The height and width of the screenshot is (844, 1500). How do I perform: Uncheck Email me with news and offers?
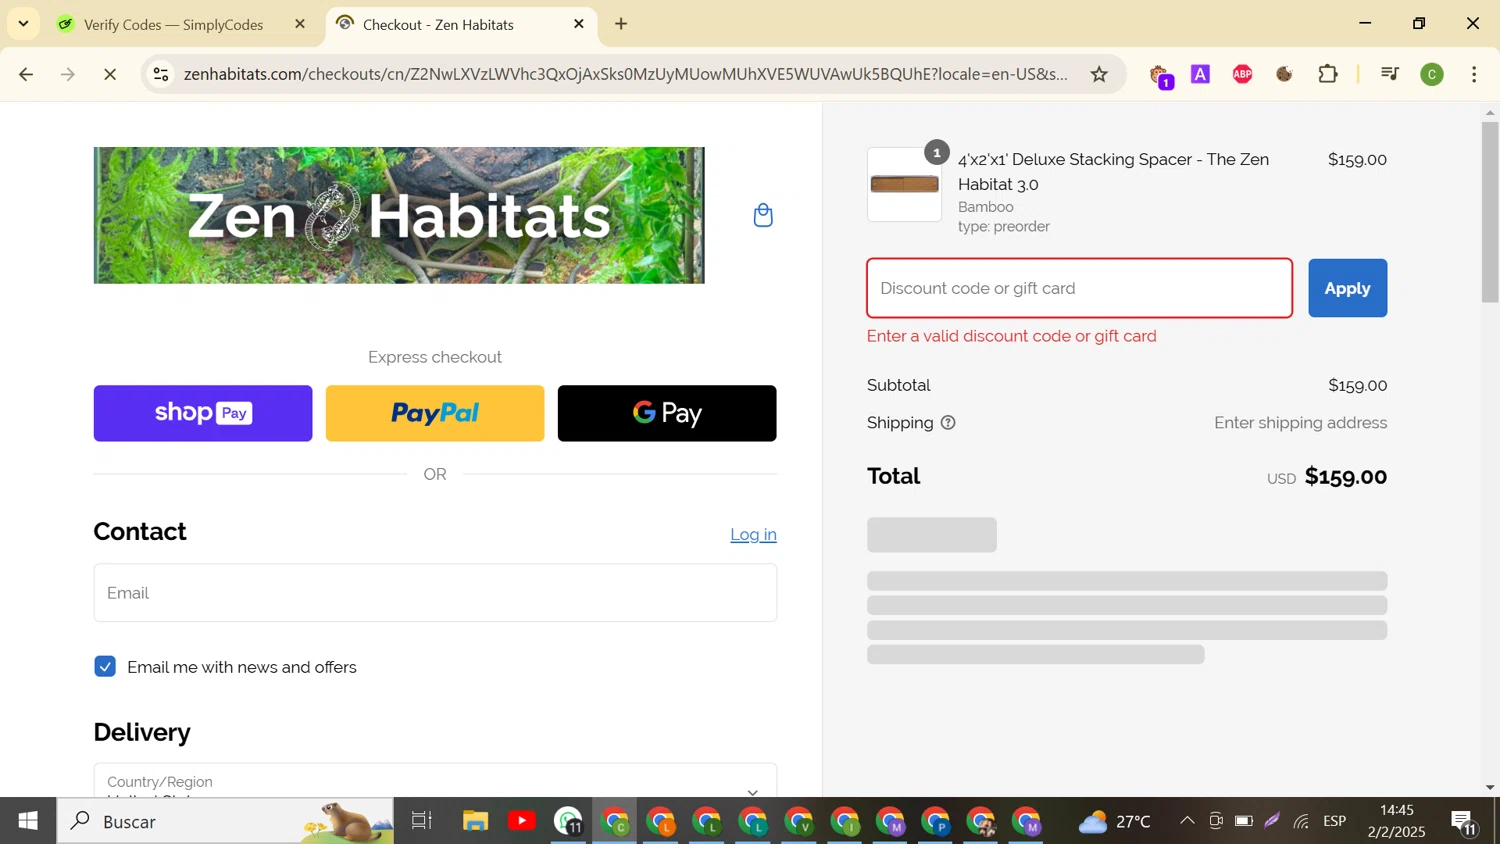(105, 666)
